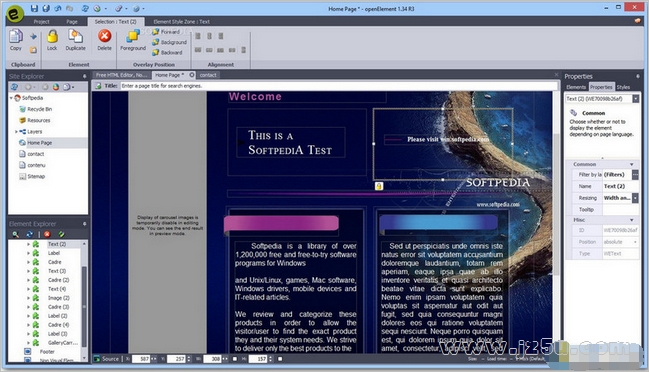
Task: Click the first top-row icon in Alignment
Action: [x=198, y=36]
